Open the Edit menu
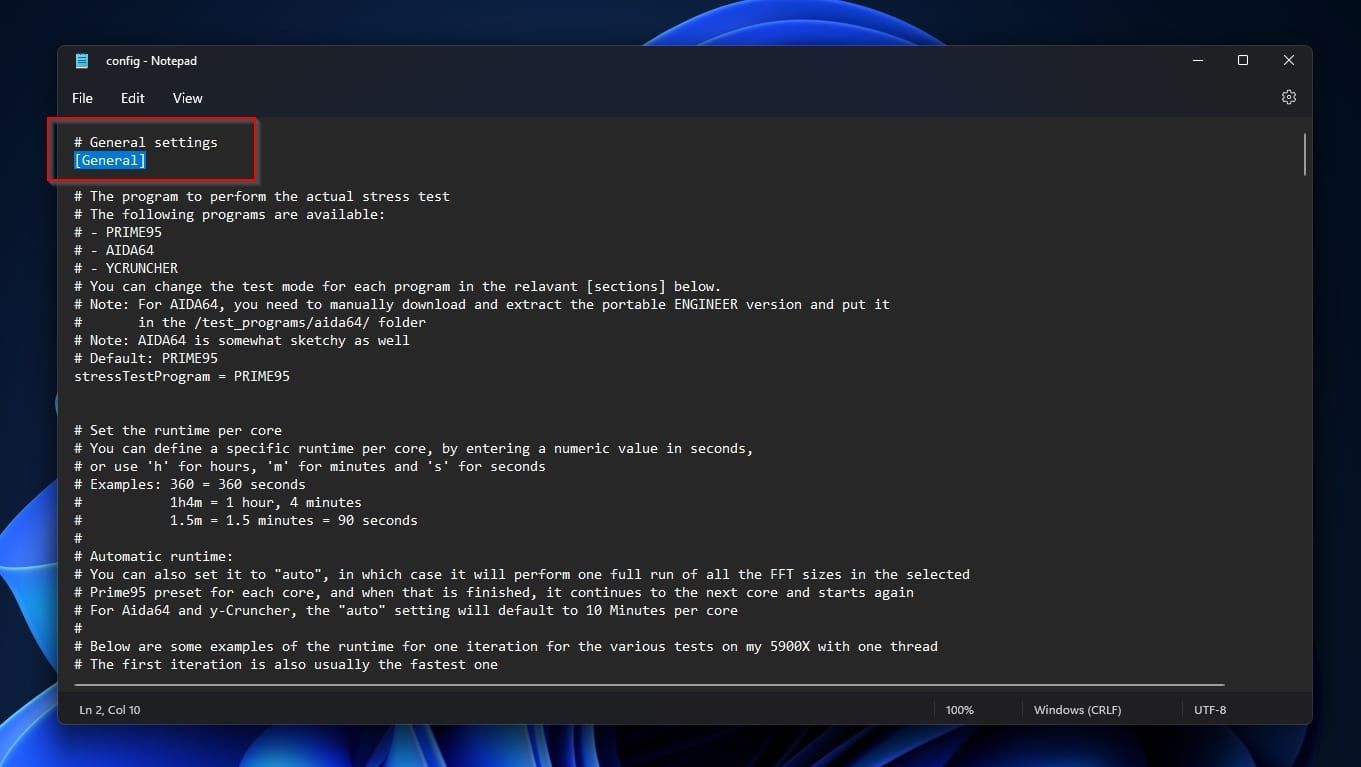This screenshot has width=1361, height=767. coord(132,98)
